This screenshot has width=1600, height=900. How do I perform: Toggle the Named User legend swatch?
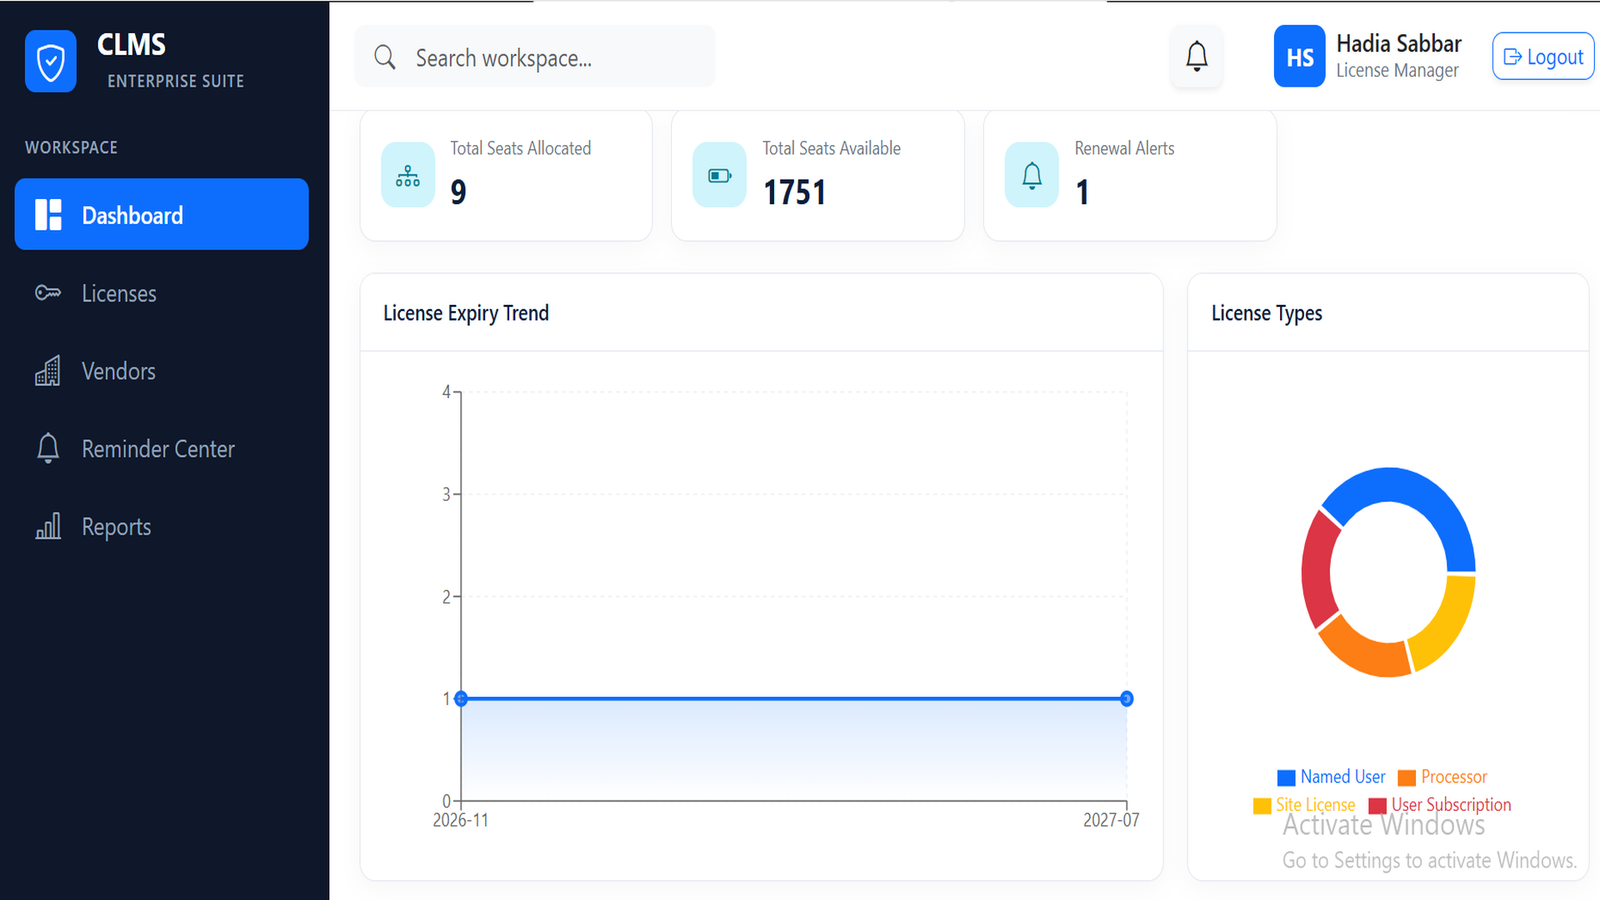[x=1286, y=778]
